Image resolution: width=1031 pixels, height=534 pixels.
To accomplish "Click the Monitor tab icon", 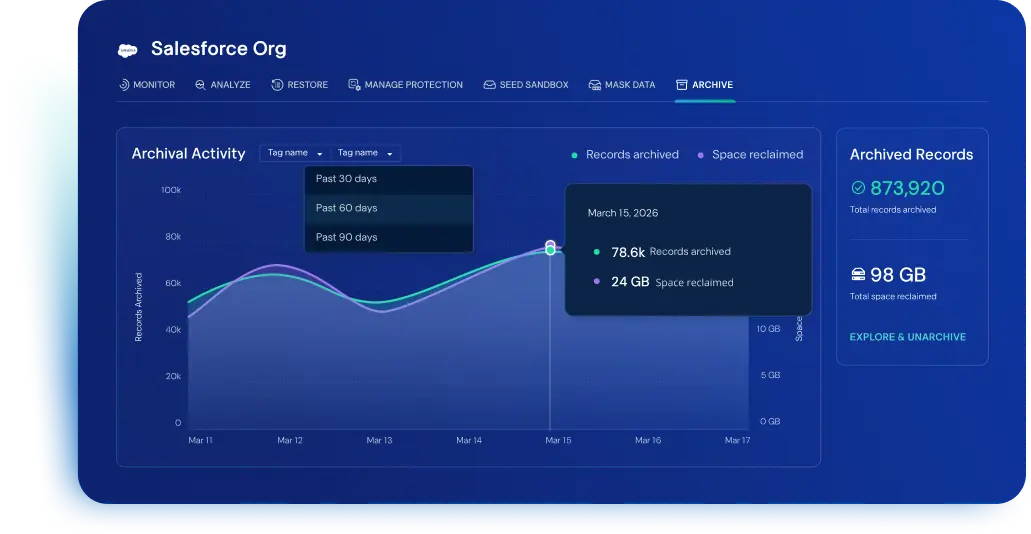I will click(x=124, y=85).
